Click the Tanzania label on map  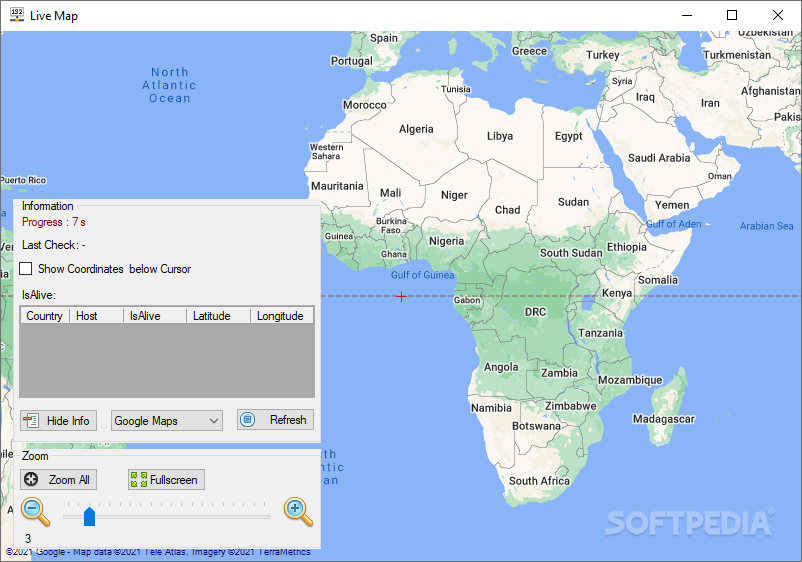click(x=600, y=333)
